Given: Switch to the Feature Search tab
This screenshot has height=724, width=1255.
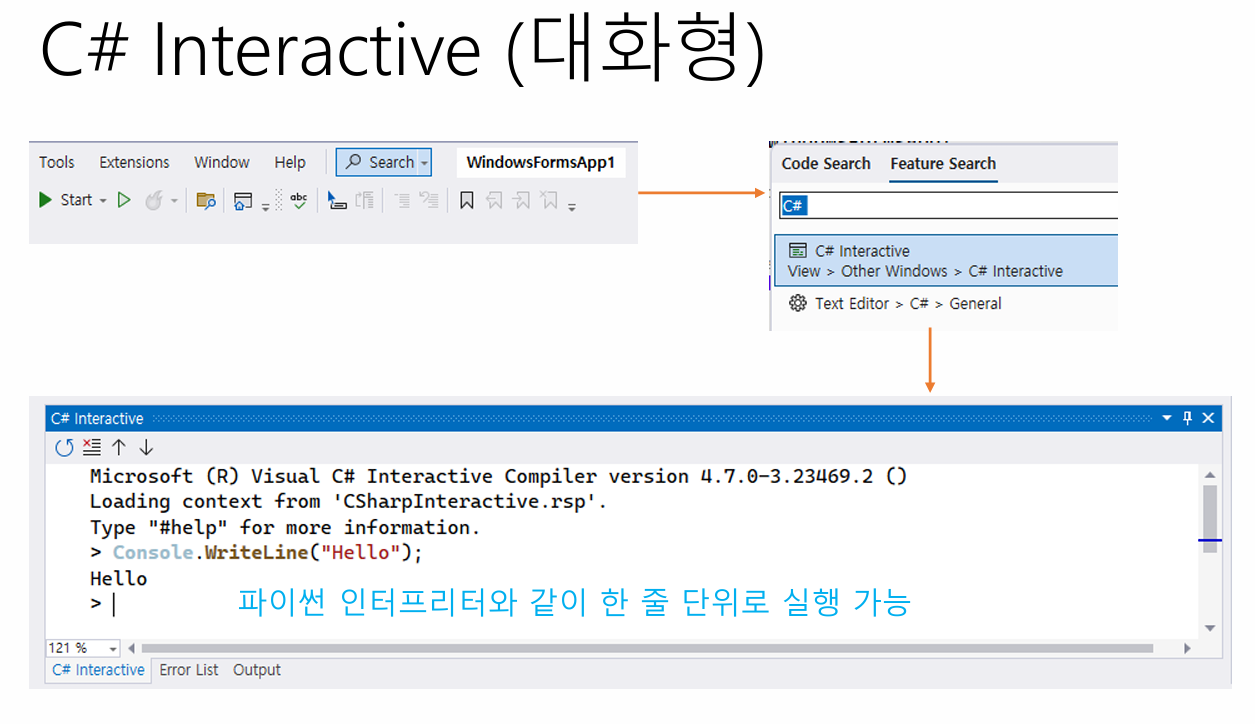Looking at the screenshot, I should (x=943, y=164).
